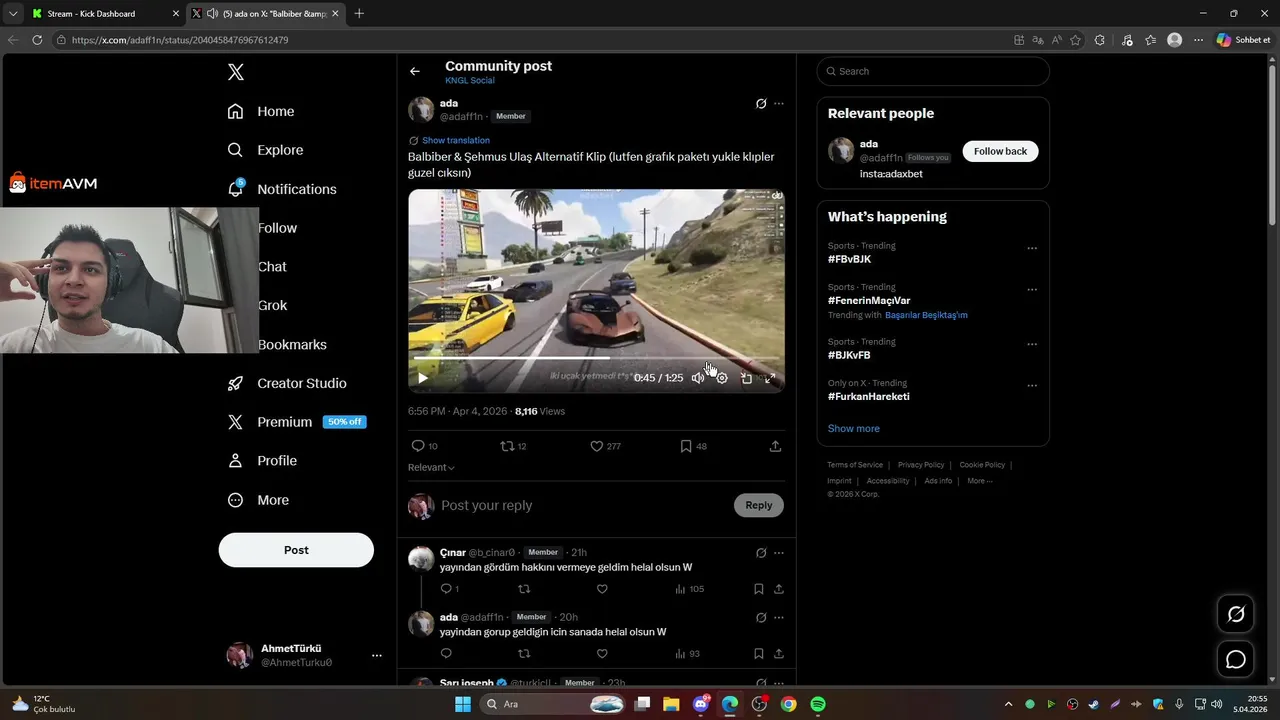The height and width of the screenshot is (720, 1280).
Task: Open Discord from taskbar
Action: (x=701, y=704)
